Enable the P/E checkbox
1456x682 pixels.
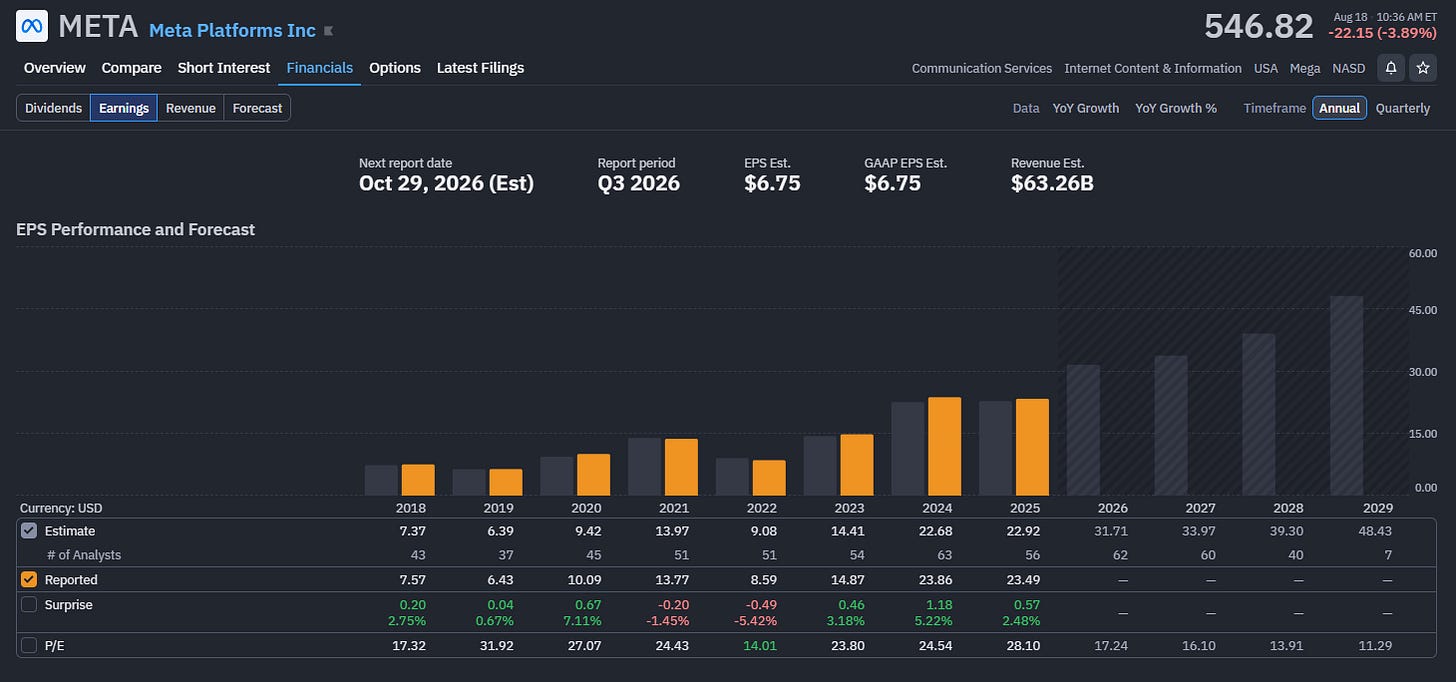click(29, 646)
